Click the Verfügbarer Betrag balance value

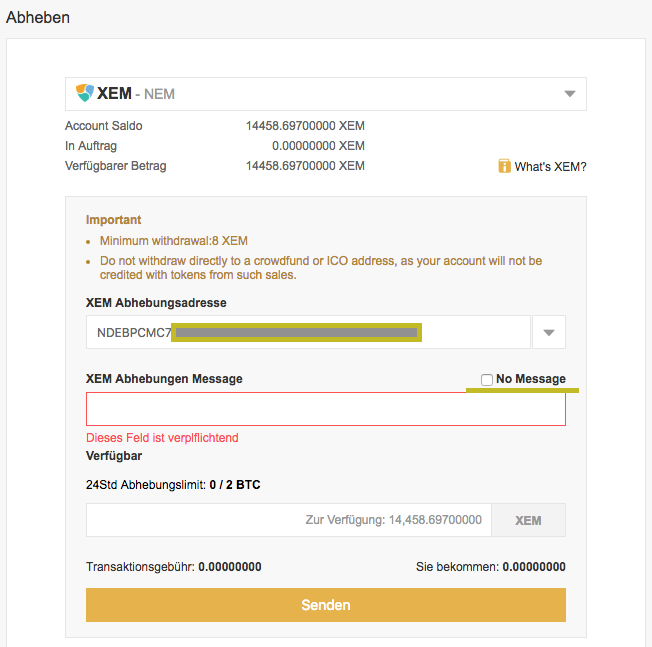click(305, 166)
